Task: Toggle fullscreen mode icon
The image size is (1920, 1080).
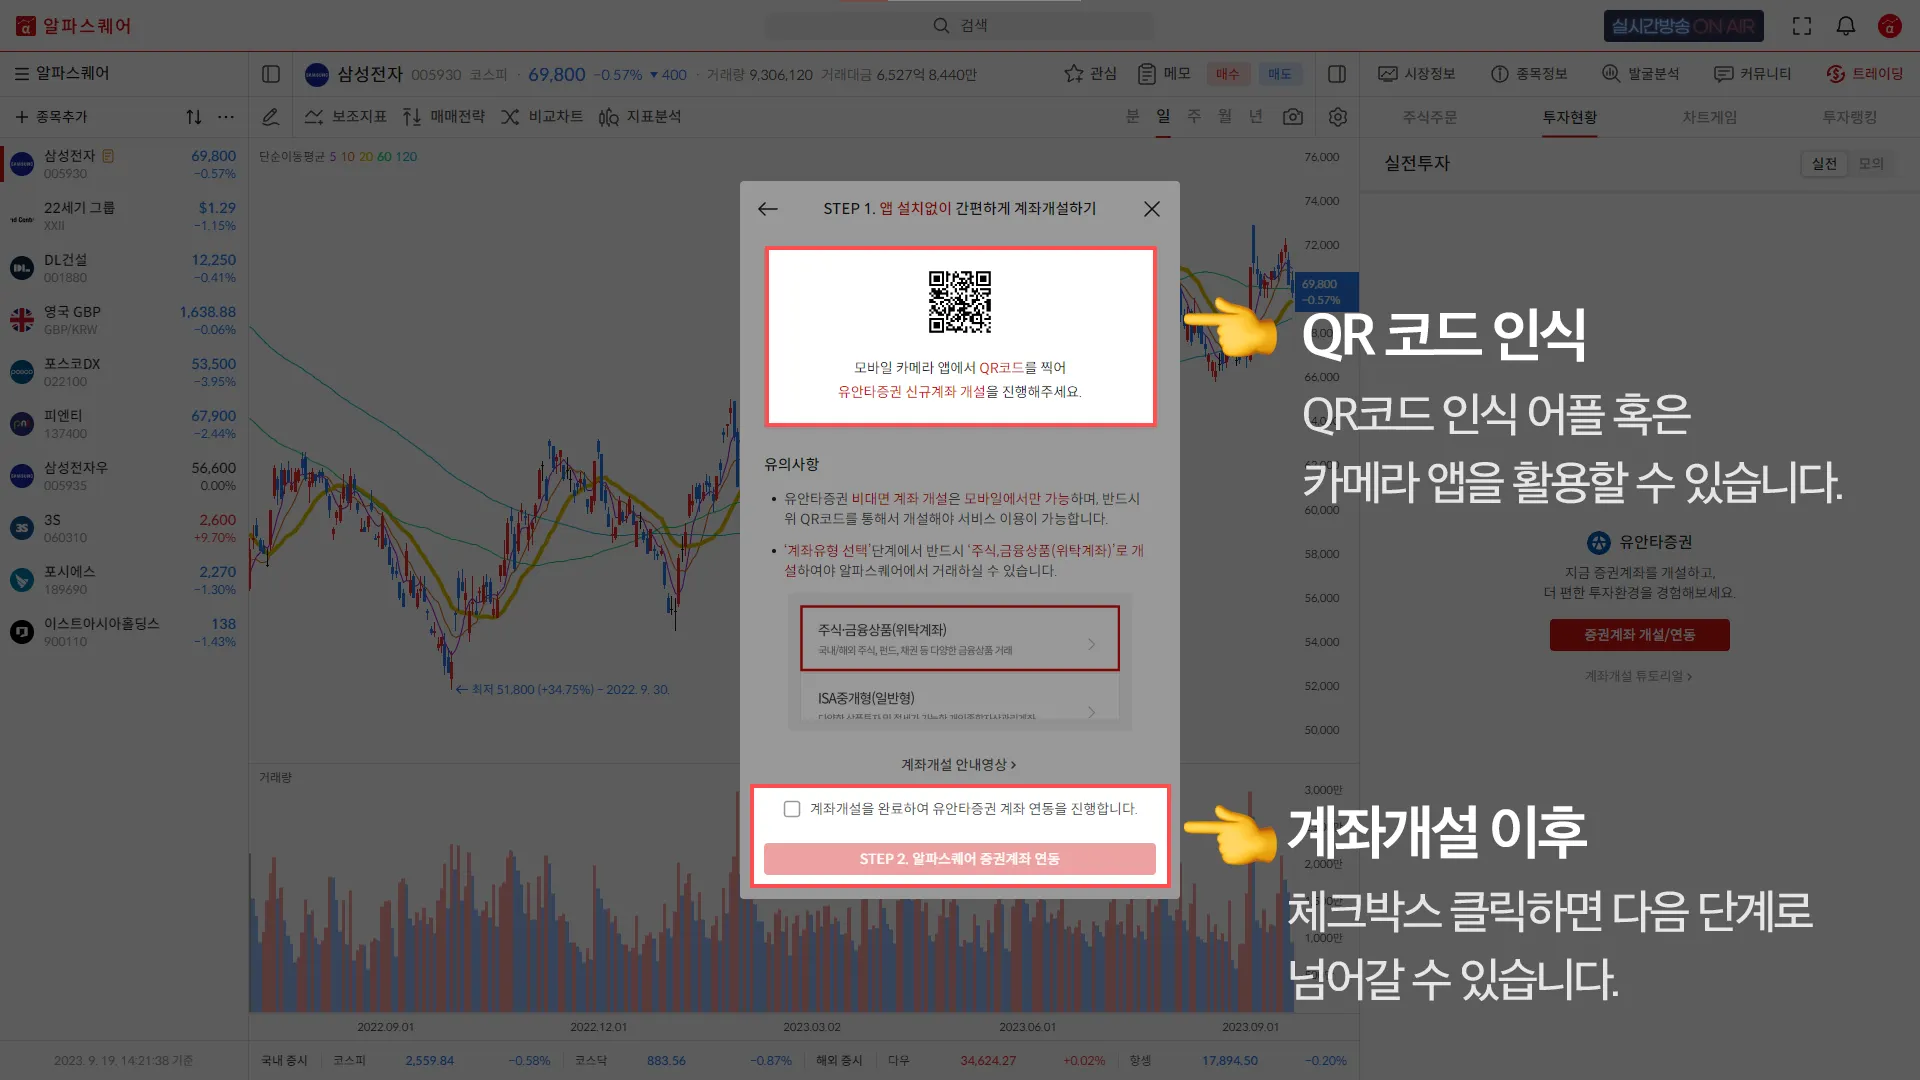Action: [1802, 26]
